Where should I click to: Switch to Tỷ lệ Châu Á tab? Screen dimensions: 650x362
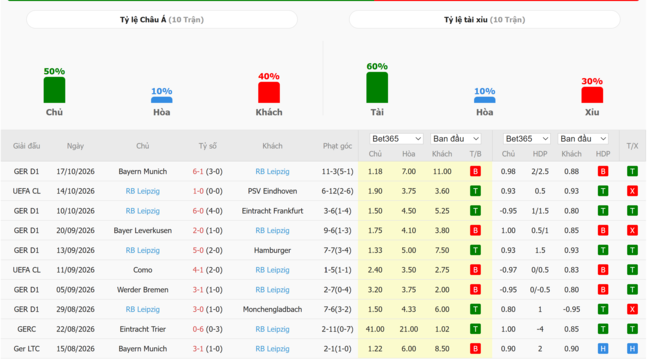point(162,19)
